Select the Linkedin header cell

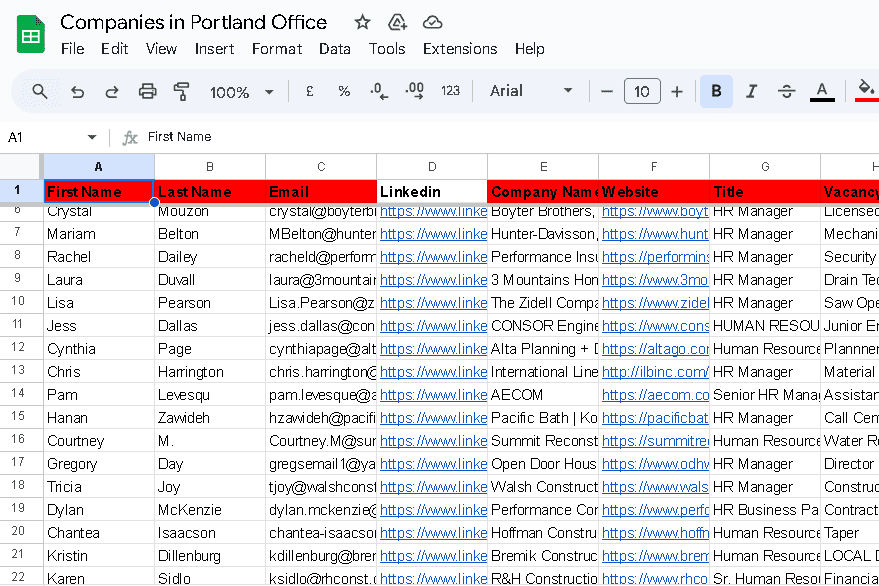432,191
